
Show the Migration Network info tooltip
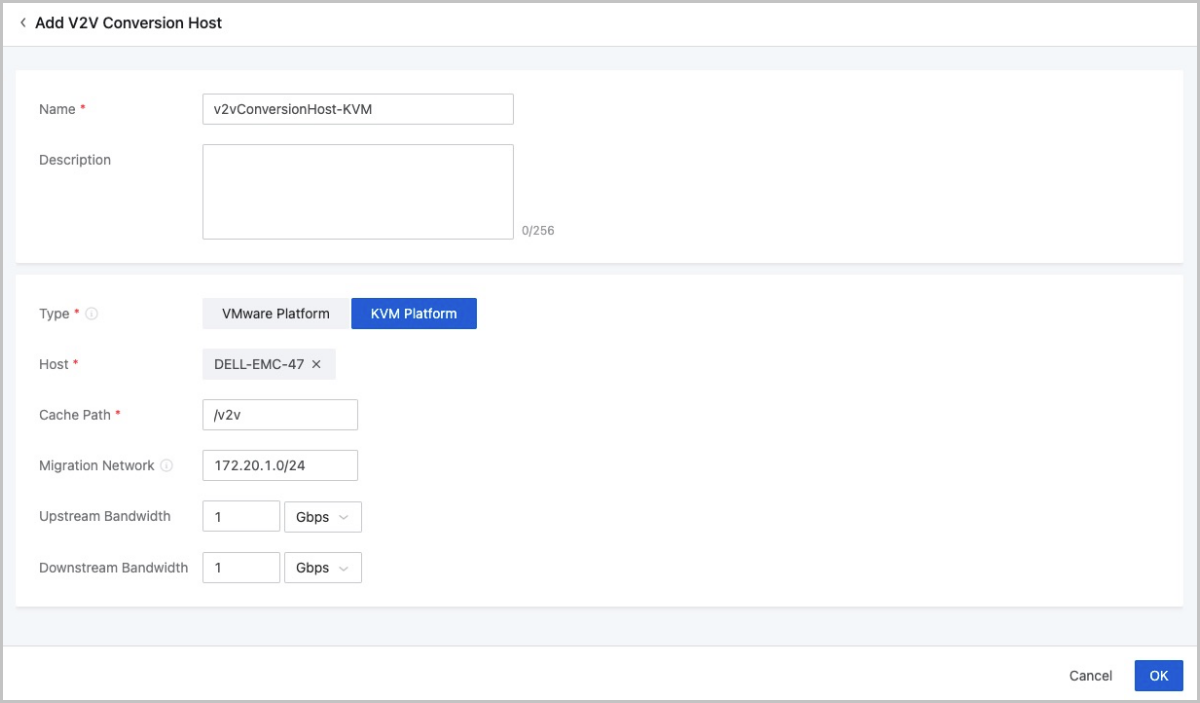[x=167, y=466]
